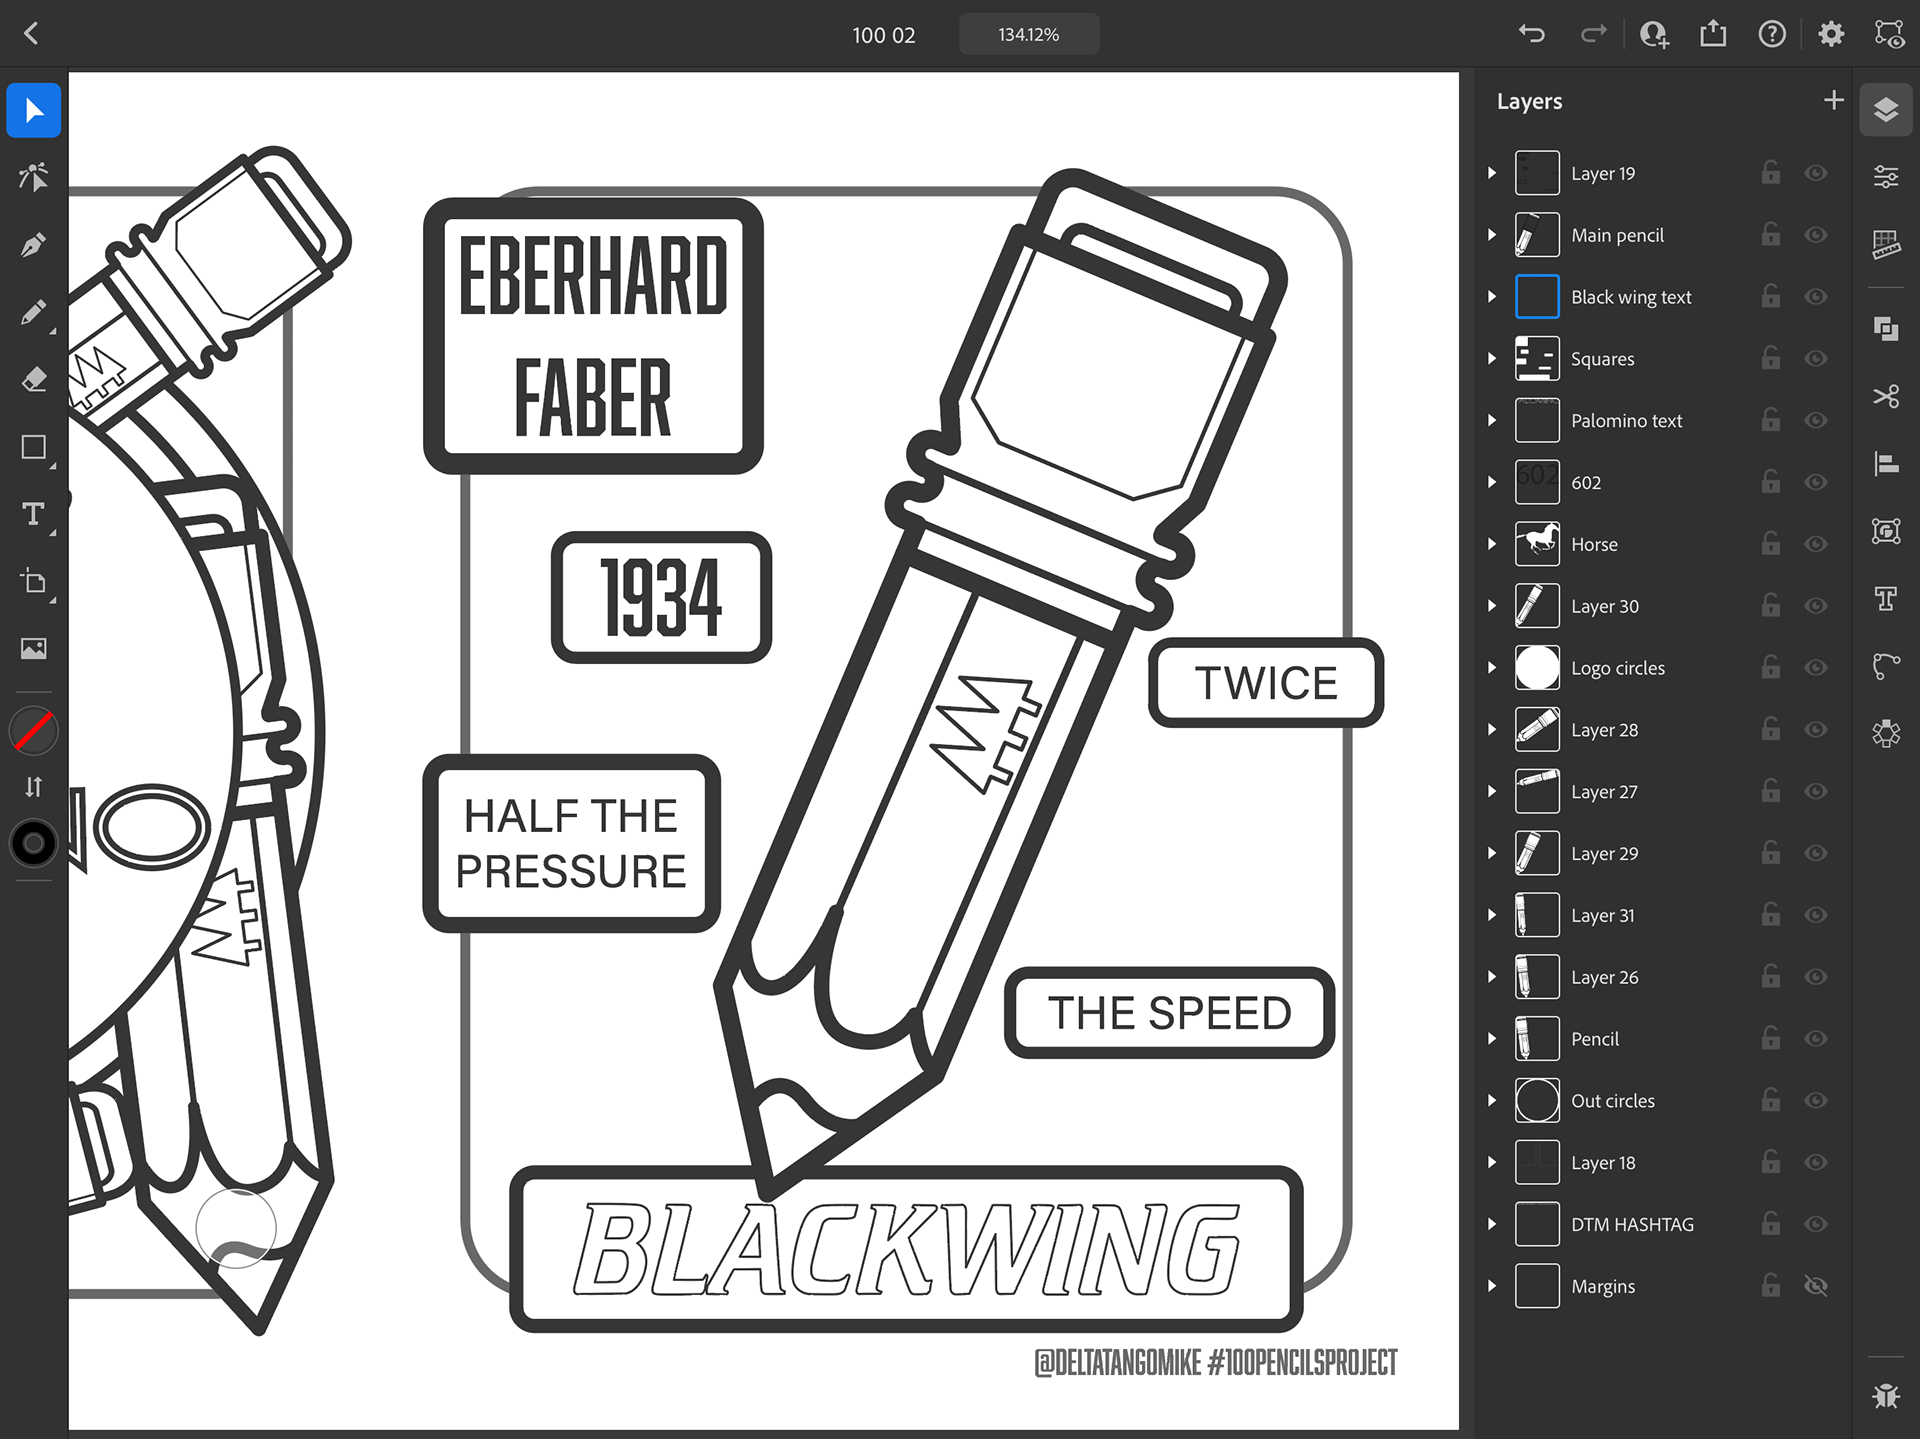
Task: Open the Precision ruler panel
Action: click(x=1886, y=244)
